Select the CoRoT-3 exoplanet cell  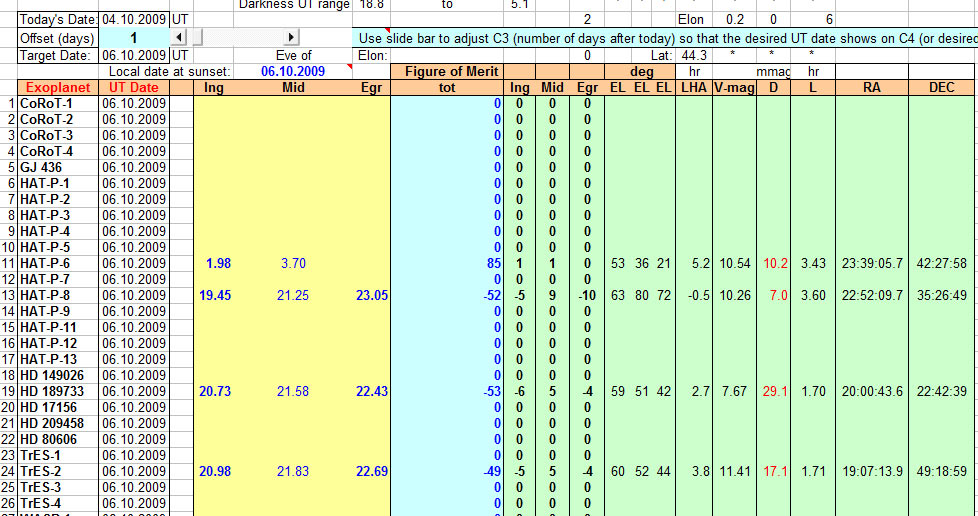pyautogui.click(x=58, y=135)
